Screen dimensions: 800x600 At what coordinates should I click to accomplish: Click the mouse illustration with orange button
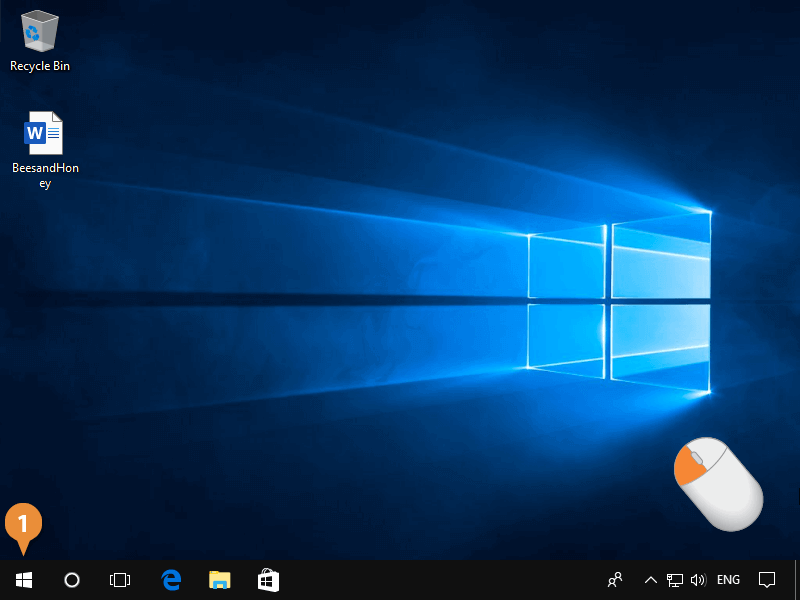pyautogui.click(x=718, y=483)
